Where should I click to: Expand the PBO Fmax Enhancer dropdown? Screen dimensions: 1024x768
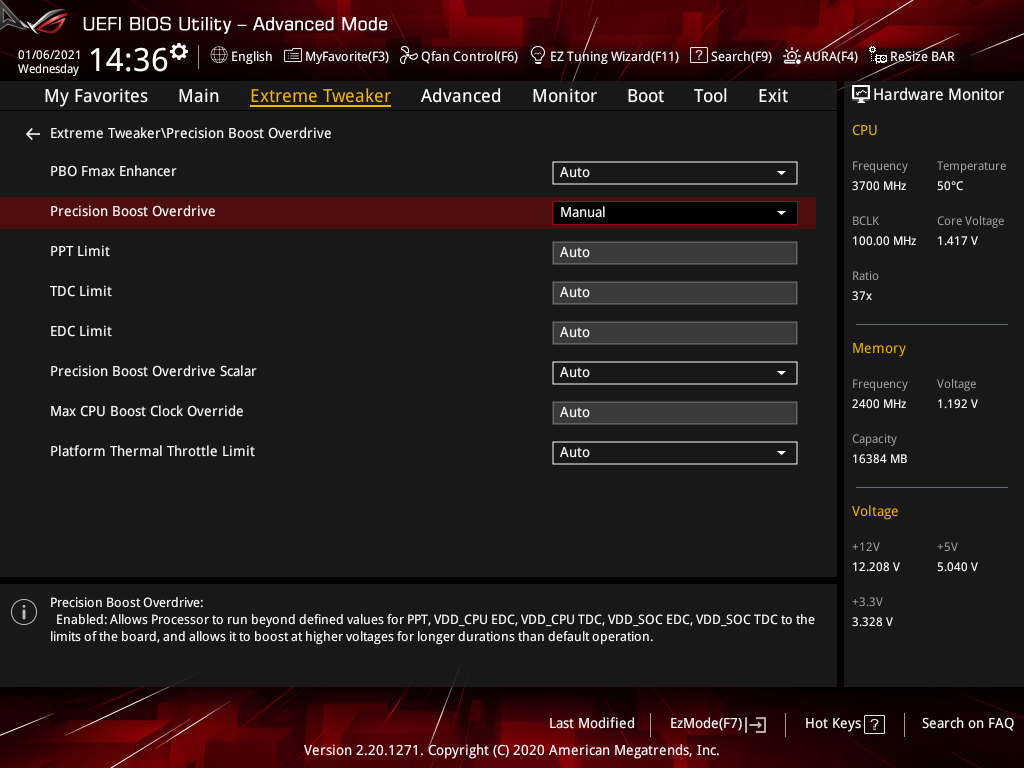pos(675,172)
